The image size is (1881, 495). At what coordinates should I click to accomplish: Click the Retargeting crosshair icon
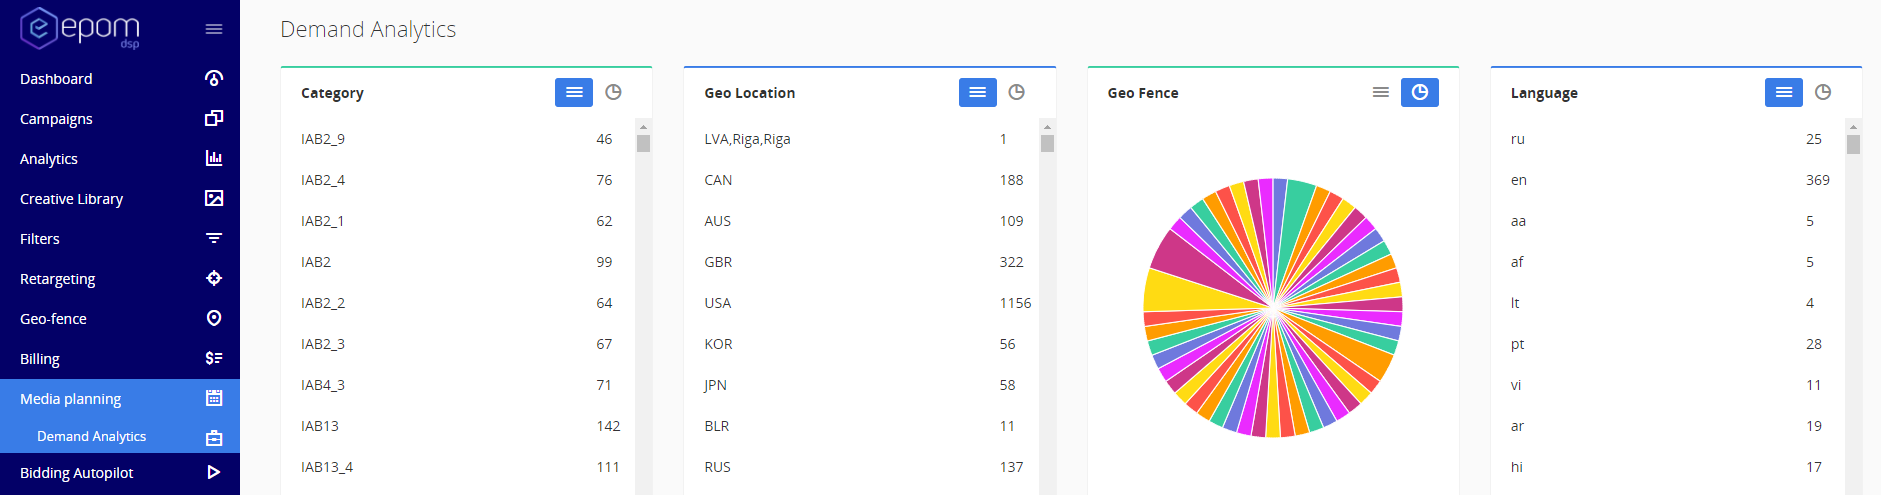(x=214, y=278)
